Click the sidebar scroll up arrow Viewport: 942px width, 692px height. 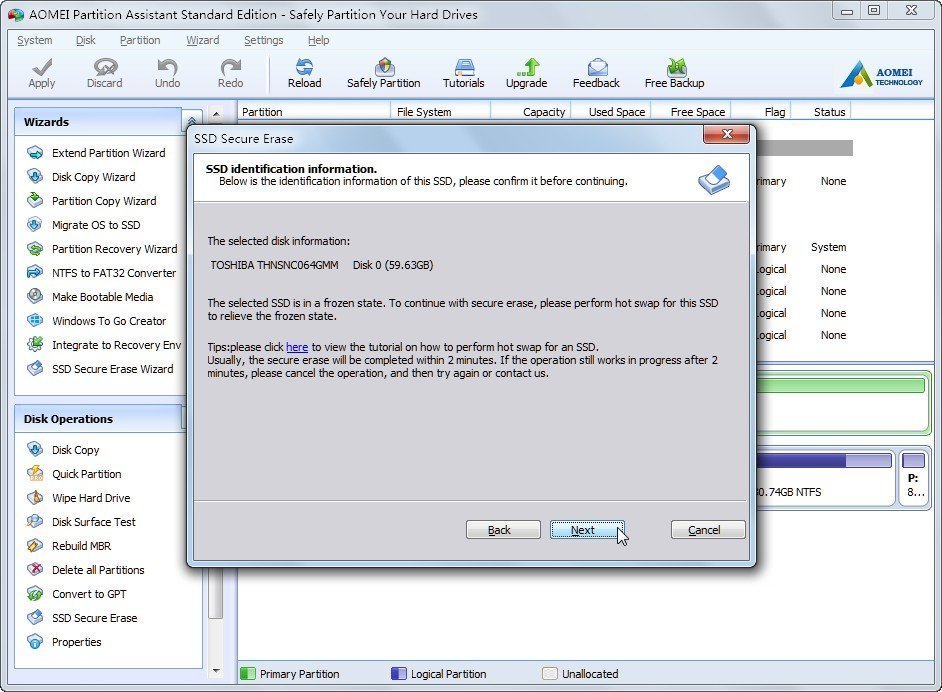coord(216,113)
